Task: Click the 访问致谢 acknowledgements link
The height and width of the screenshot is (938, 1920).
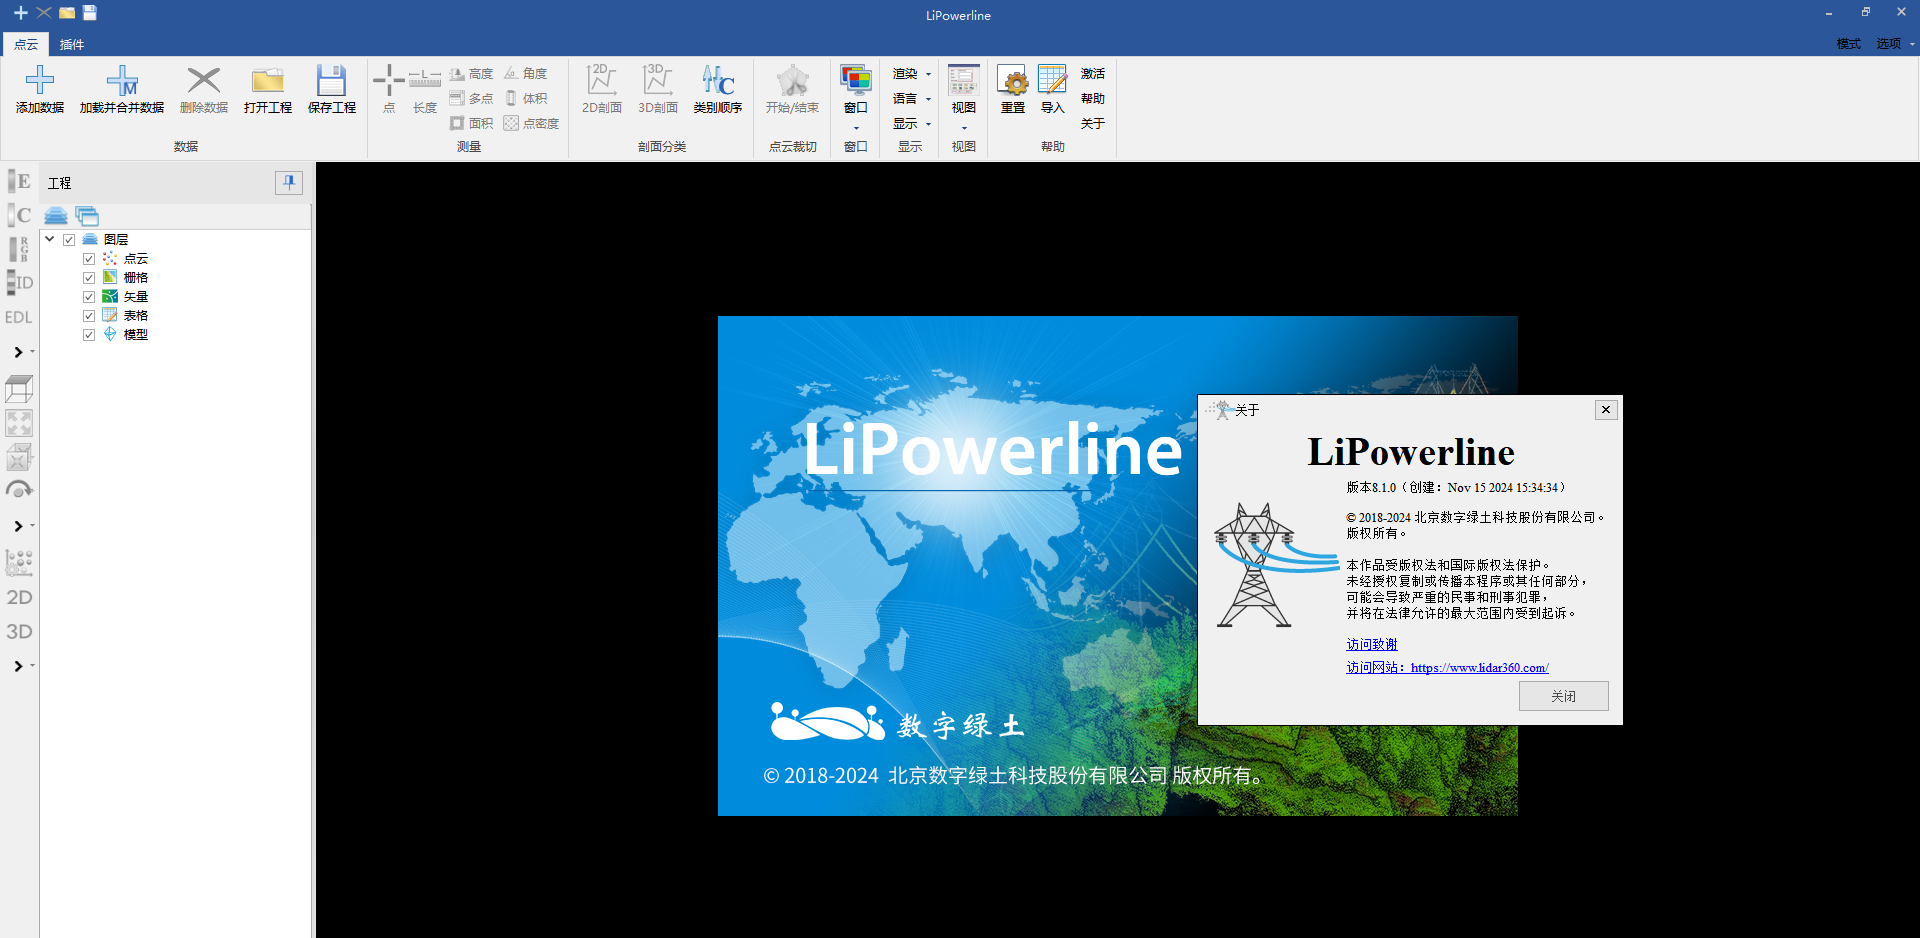Action: pos(1371,645)
